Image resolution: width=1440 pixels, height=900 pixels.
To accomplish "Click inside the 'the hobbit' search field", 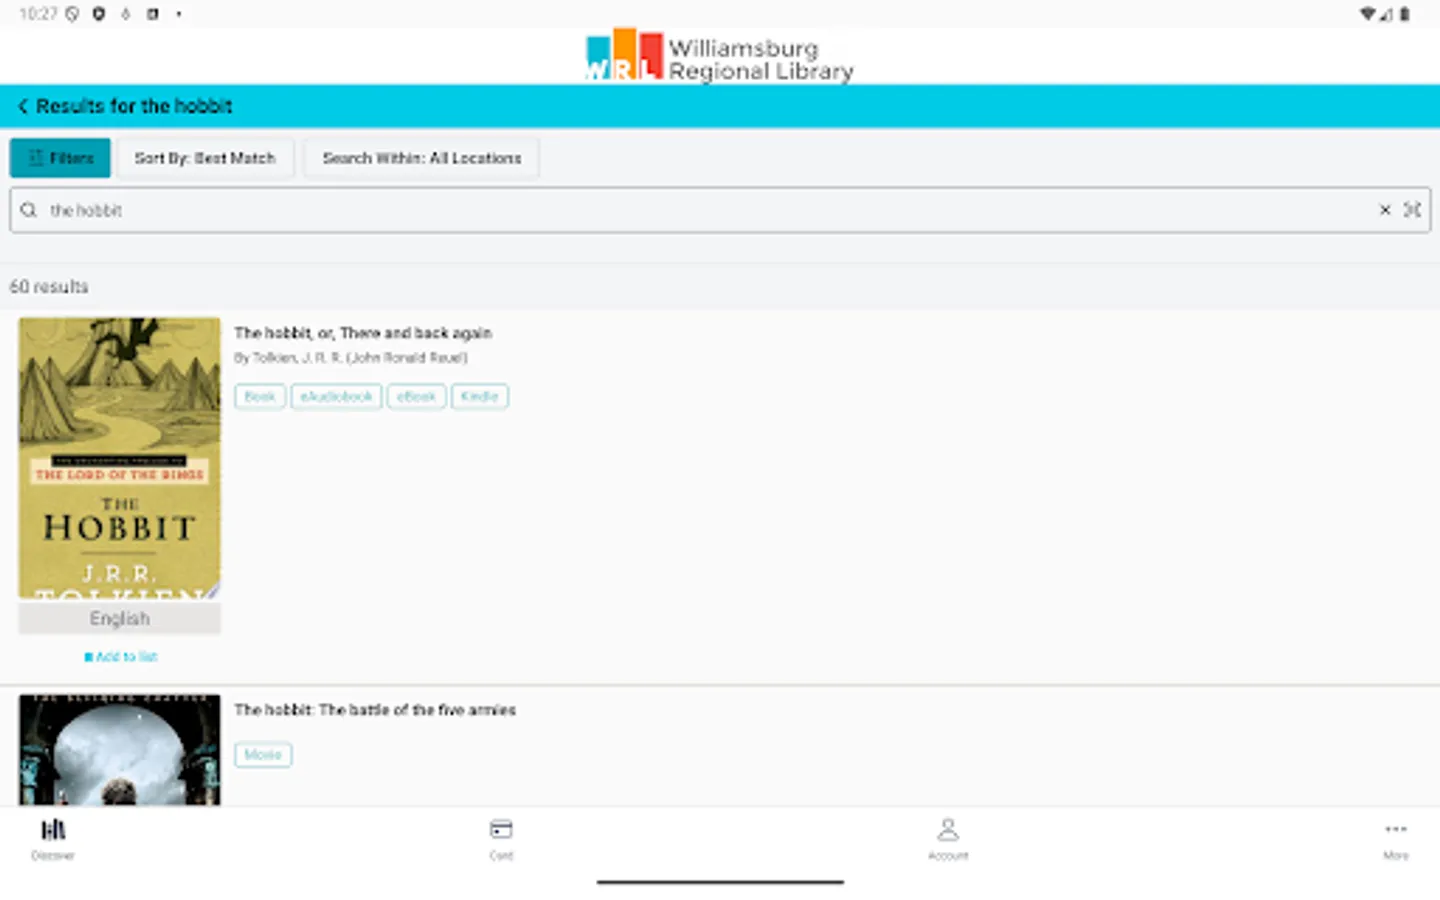I will (400, 210).
